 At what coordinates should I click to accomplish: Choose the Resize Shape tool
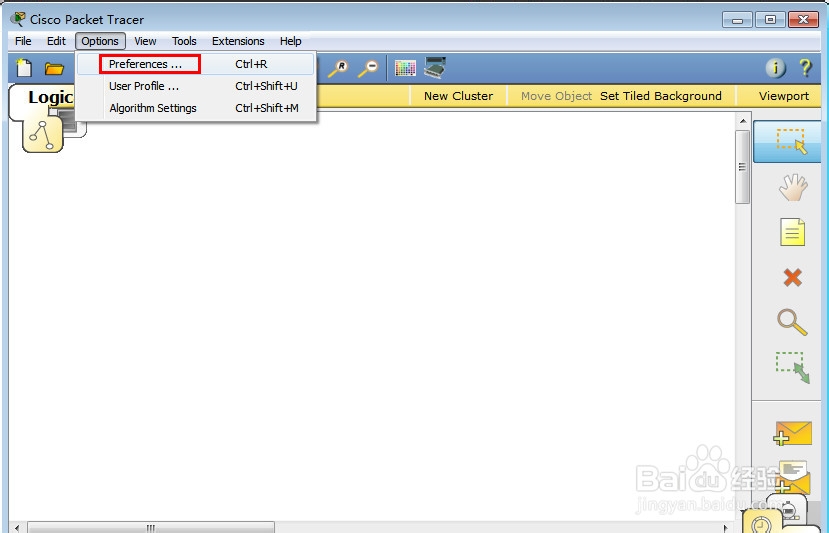[x=793, y=367]
